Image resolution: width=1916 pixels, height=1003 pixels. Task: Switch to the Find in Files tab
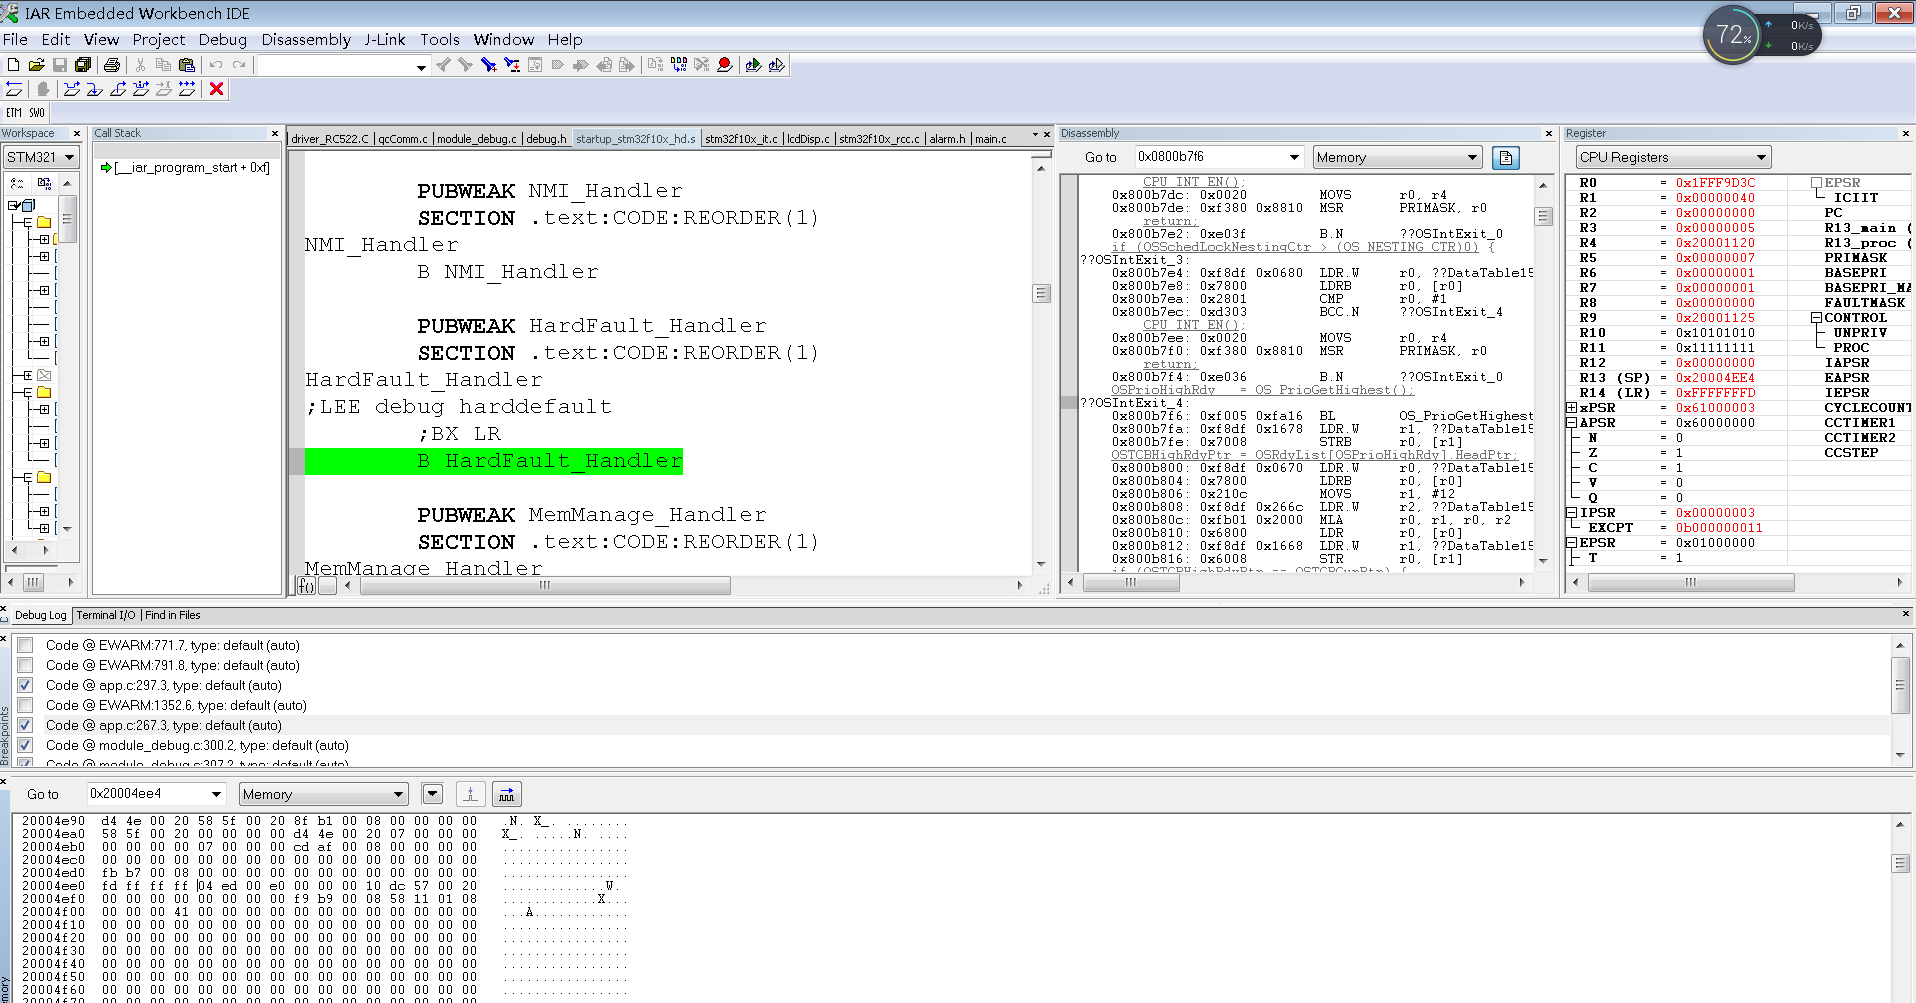click(173, 615)
